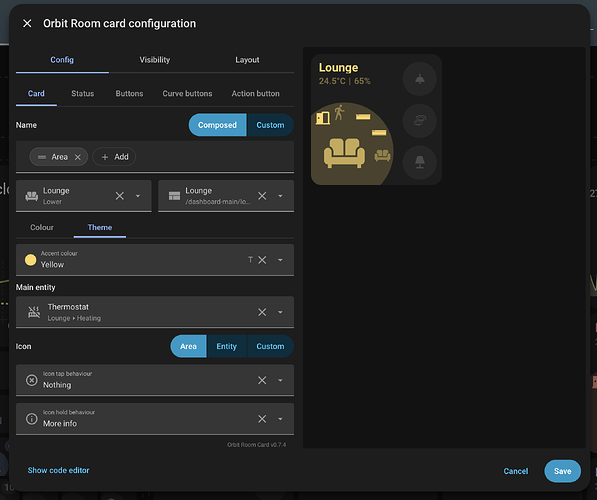The height and width of the screenshot is (500, 597).
Task: Click the Lounge Lower area field
Action: coord(84,196)
